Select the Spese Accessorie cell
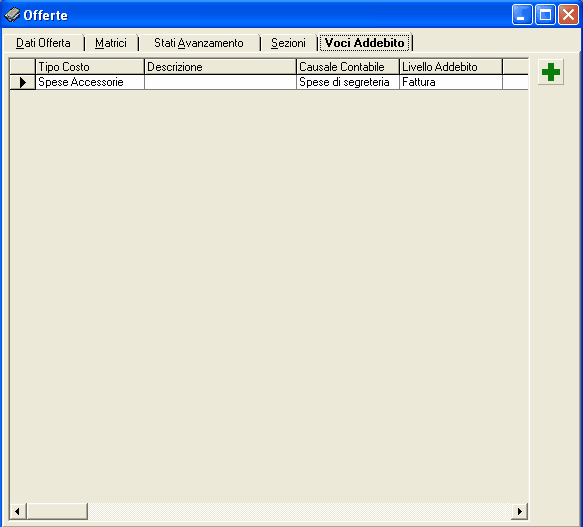The image size is (583, 527). [90, 82]
